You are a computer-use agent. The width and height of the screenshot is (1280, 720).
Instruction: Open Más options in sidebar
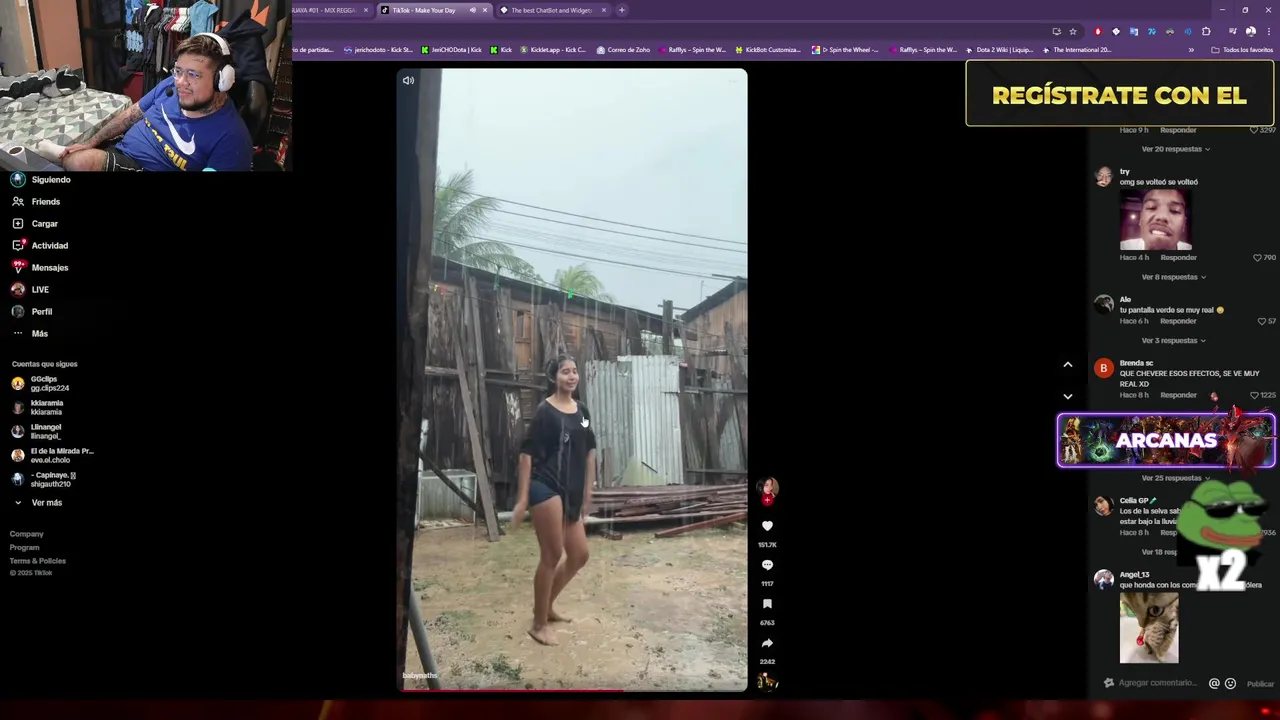(x=30, y=334)
